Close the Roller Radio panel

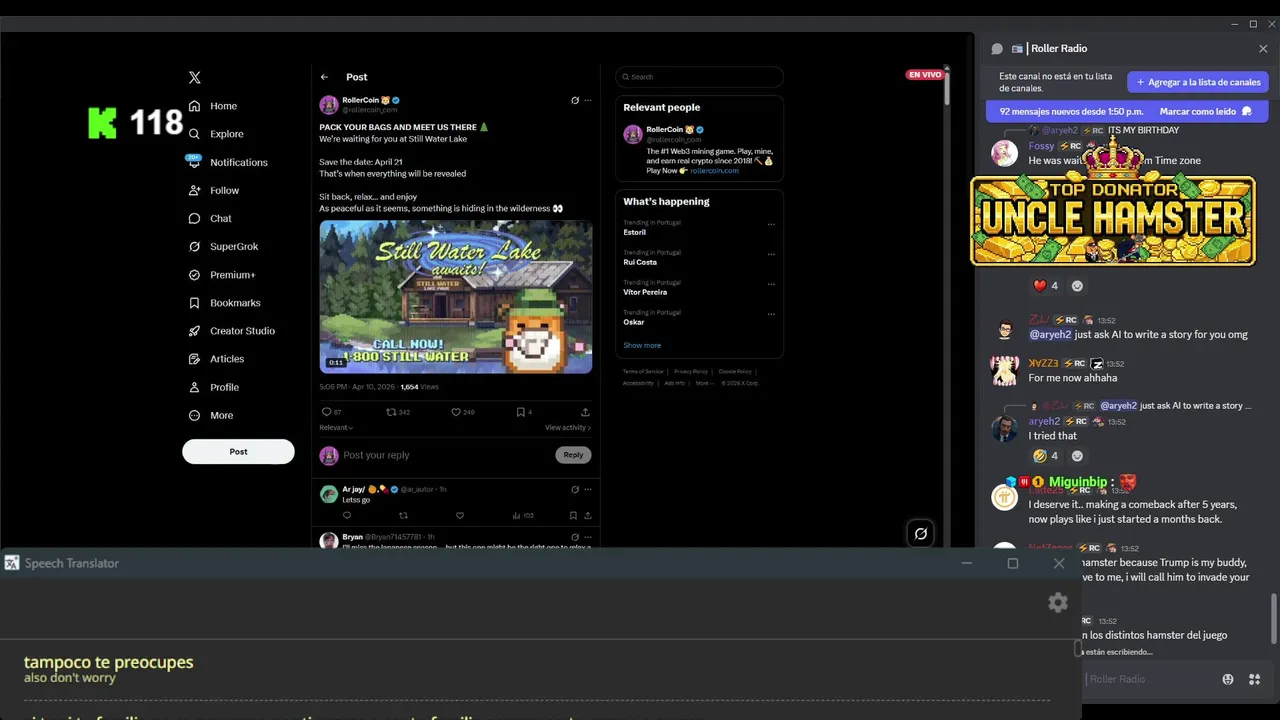tap(1263, 49)
